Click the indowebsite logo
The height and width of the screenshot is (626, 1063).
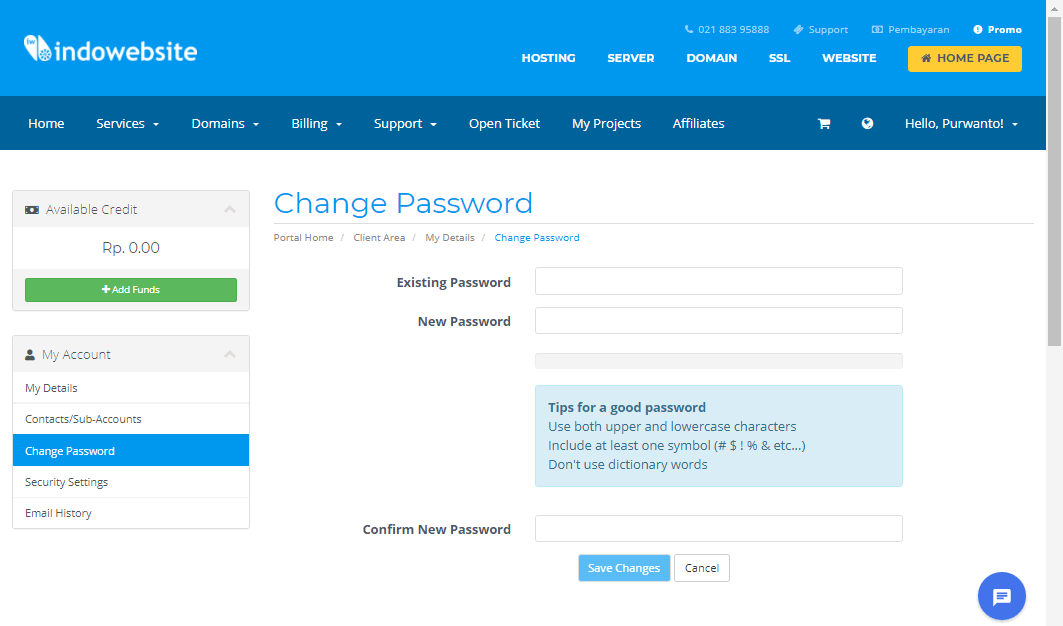(111, 50)
